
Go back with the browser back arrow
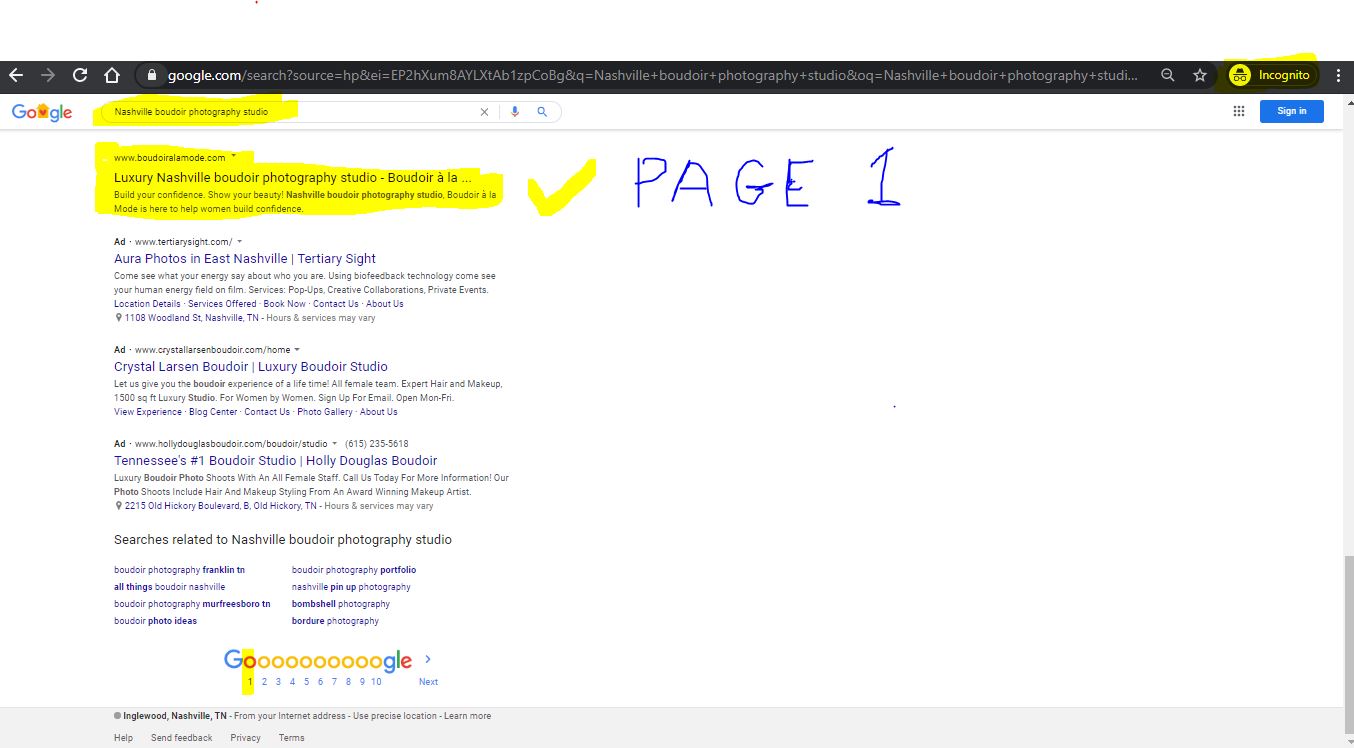16,75
